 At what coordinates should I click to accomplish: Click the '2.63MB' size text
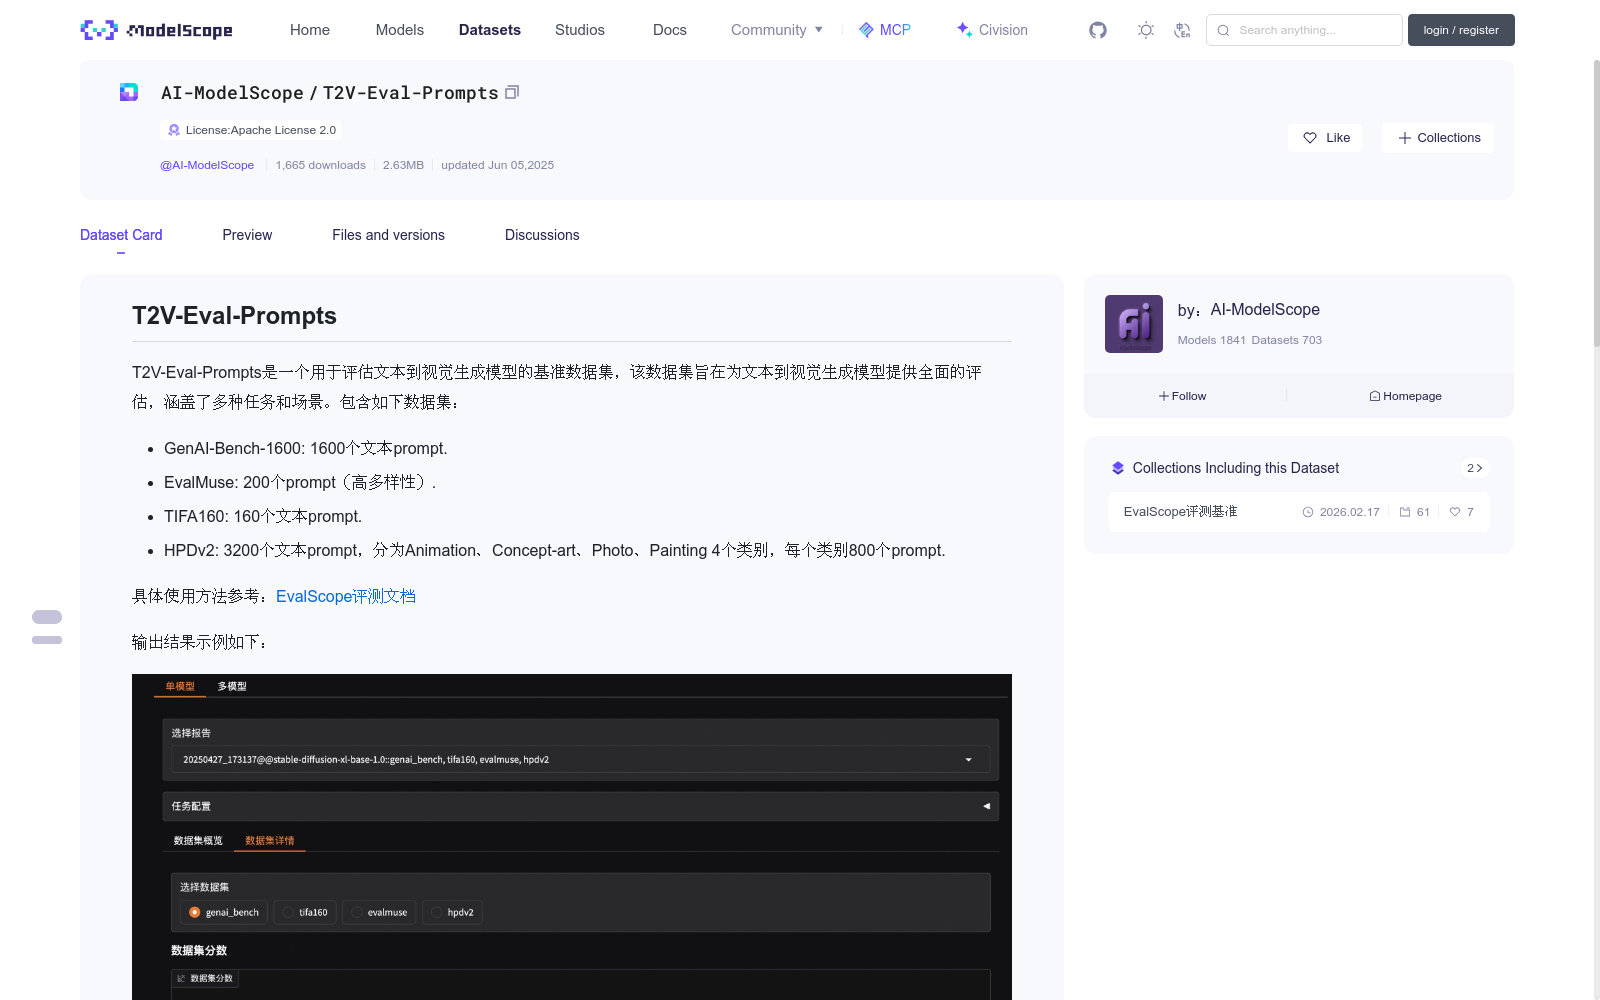pos(403,165)
